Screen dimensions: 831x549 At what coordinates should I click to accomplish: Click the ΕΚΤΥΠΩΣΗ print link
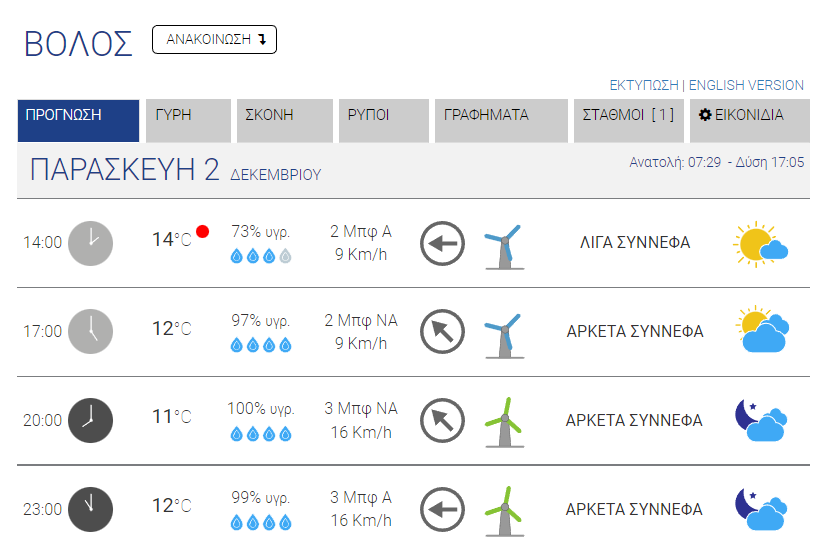pos(644,85)
